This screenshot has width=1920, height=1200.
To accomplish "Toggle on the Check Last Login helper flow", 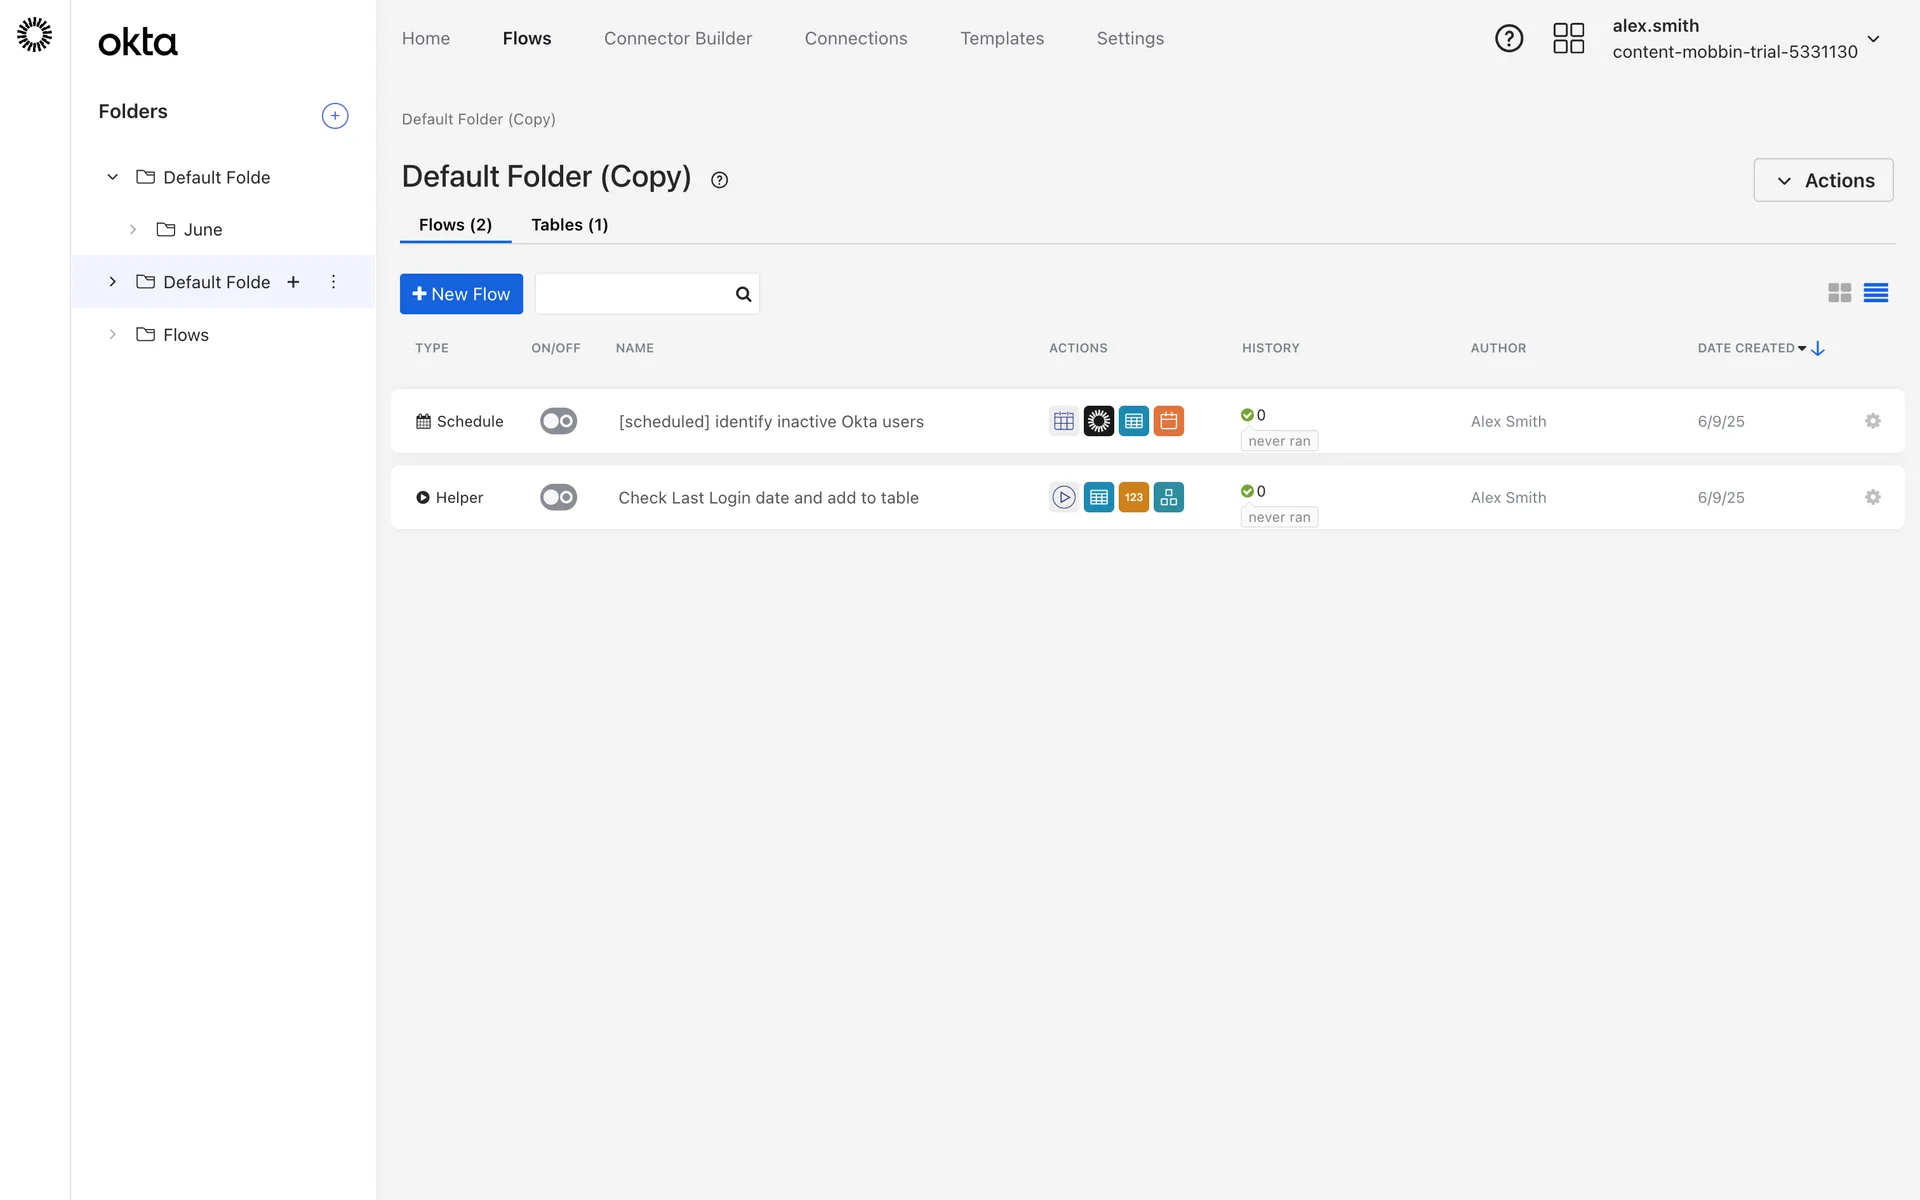I will [558, 497].
